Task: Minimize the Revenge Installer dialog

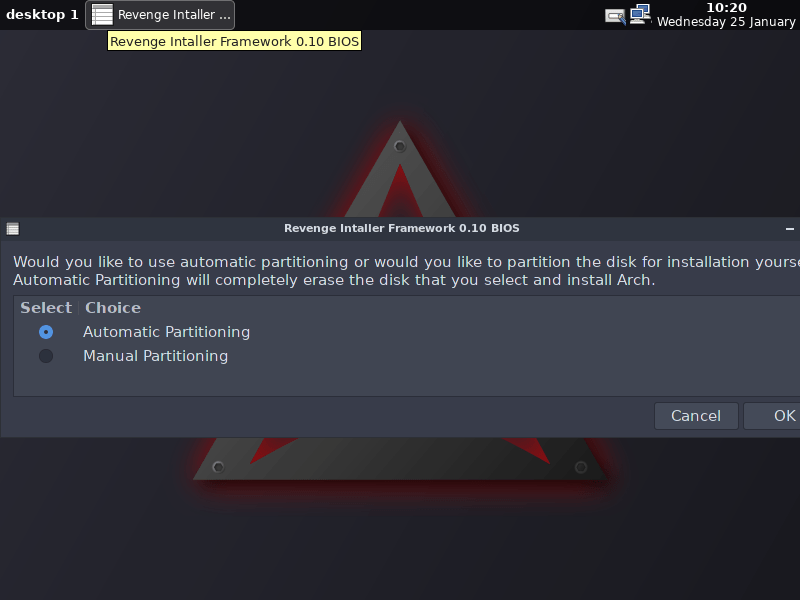Action: (789, 229)
